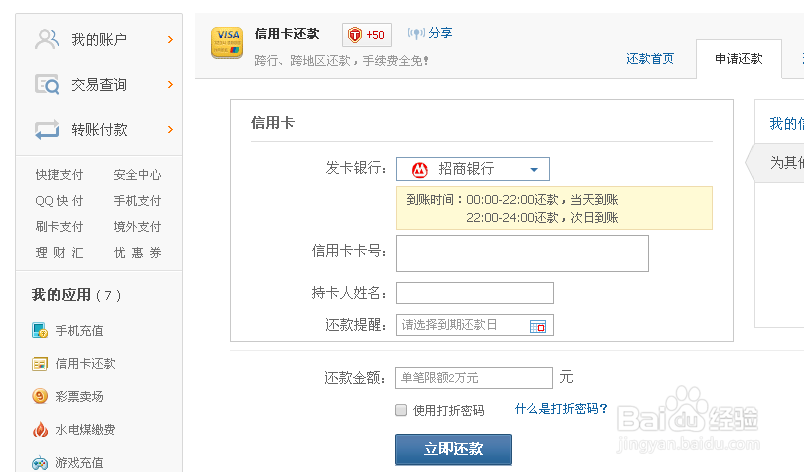Click the +50 shield badge

coord(366,35)
